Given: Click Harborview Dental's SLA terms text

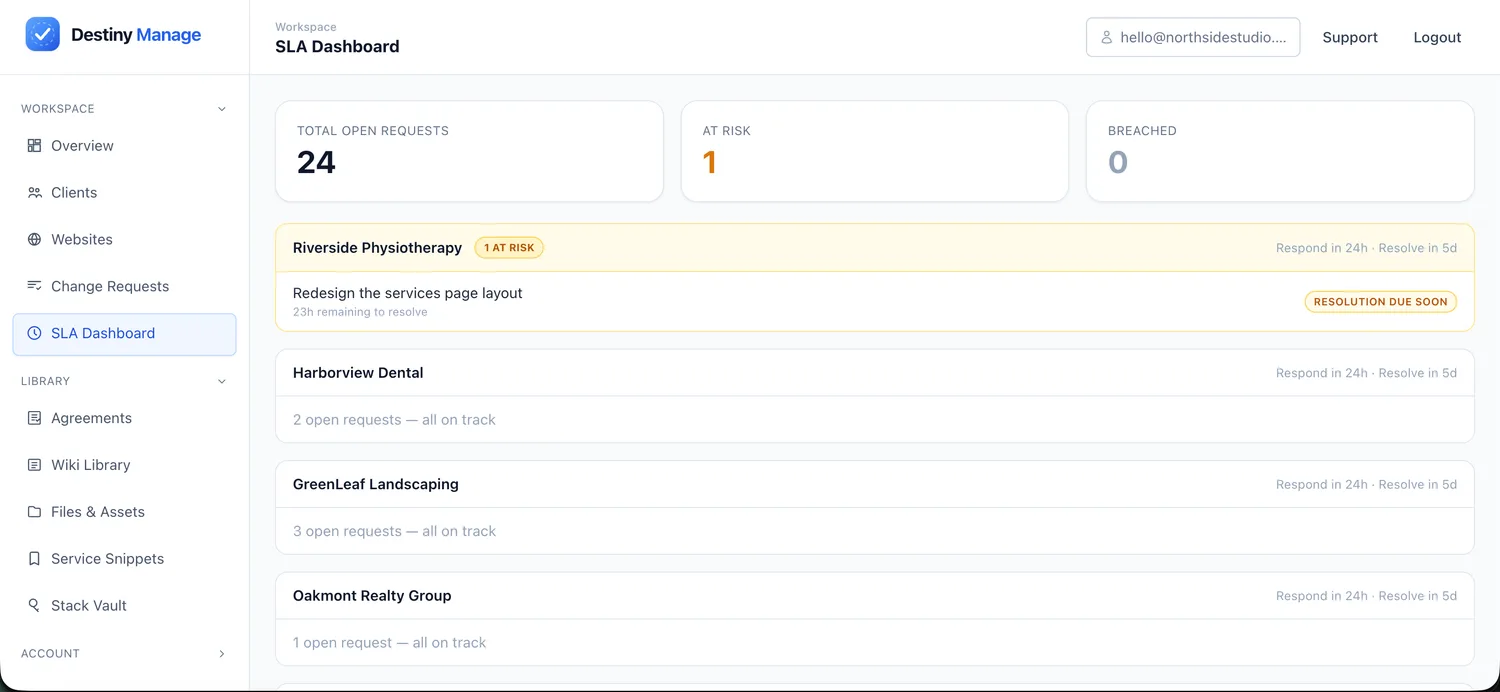Looking at the screenshot, I should 1366,373.
